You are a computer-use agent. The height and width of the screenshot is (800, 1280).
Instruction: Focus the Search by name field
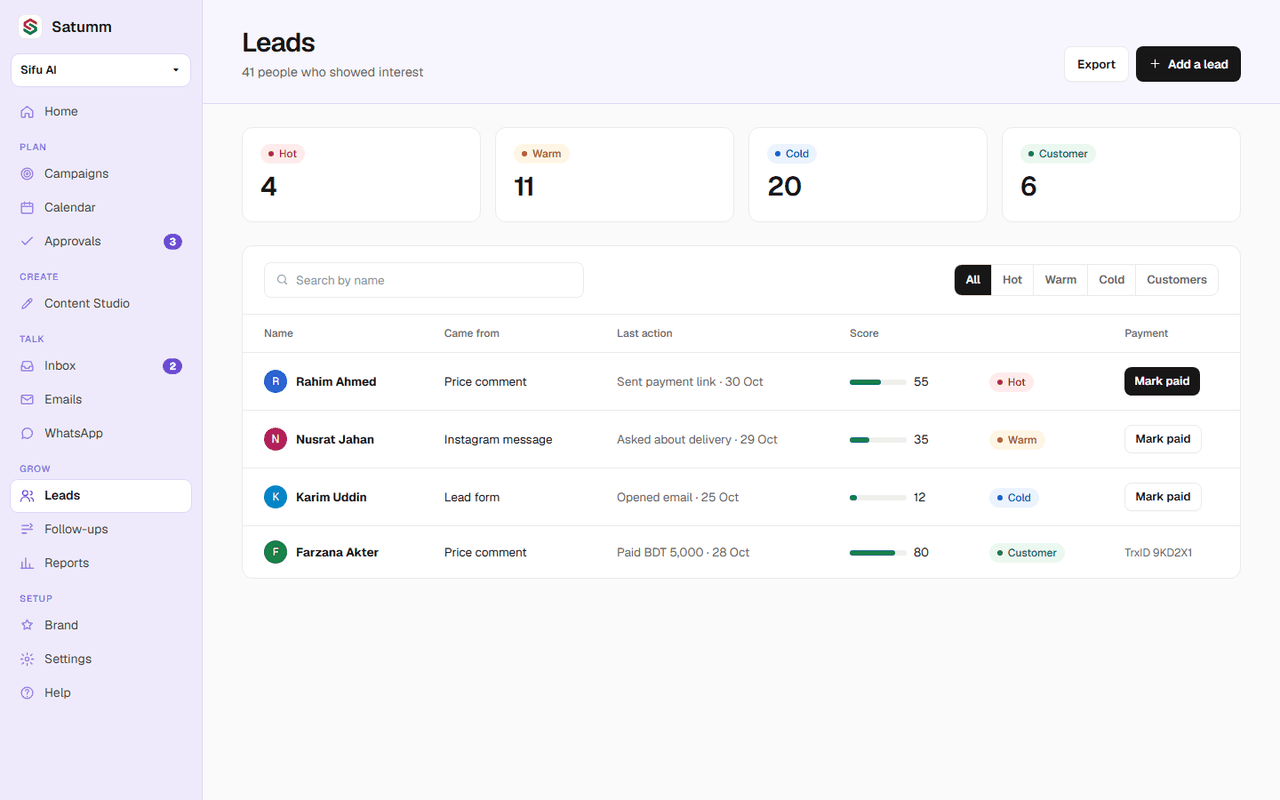point(424,280)
